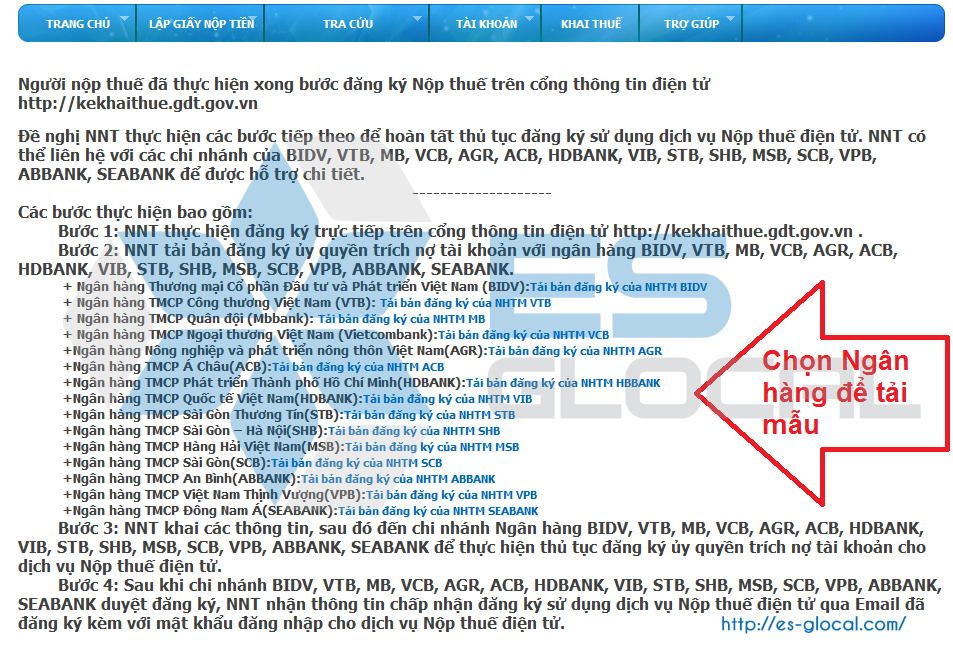953x647 pixels.
Task: Click the 'Các bước thực hiện bao gồm:' heading
Action: (135, 212)
